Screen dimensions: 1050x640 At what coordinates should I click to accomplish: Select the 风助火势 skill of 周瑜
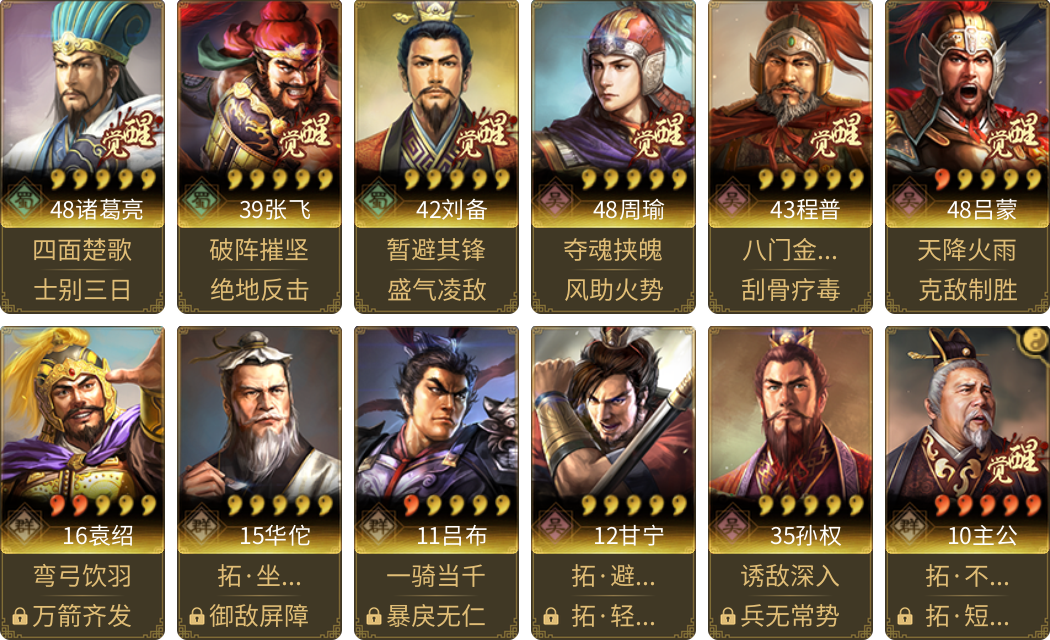click(613, 290)
